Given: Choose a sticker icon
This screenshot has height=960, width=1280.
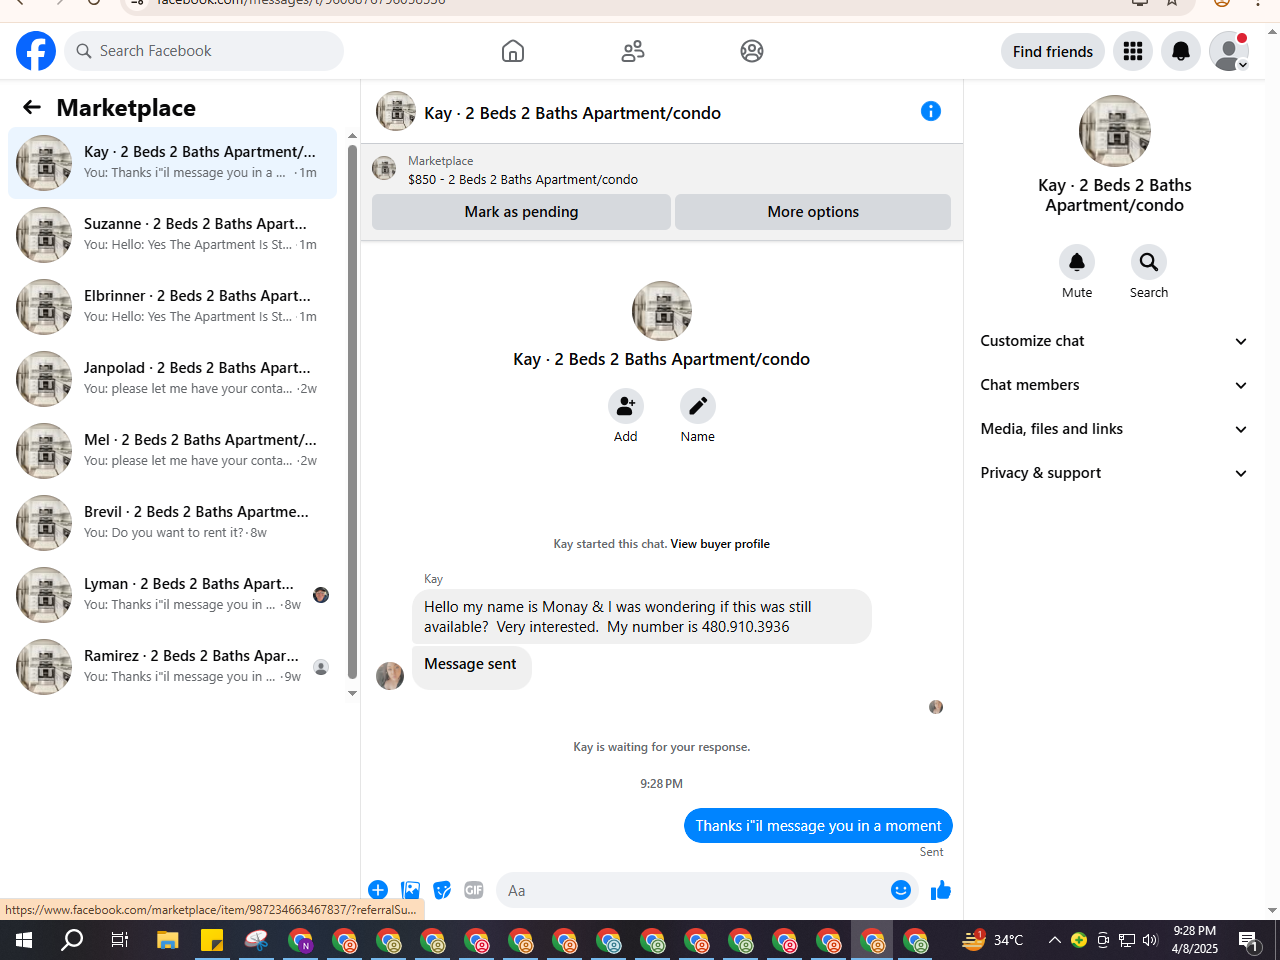Looking at the screenshot, I should [442, 890].
